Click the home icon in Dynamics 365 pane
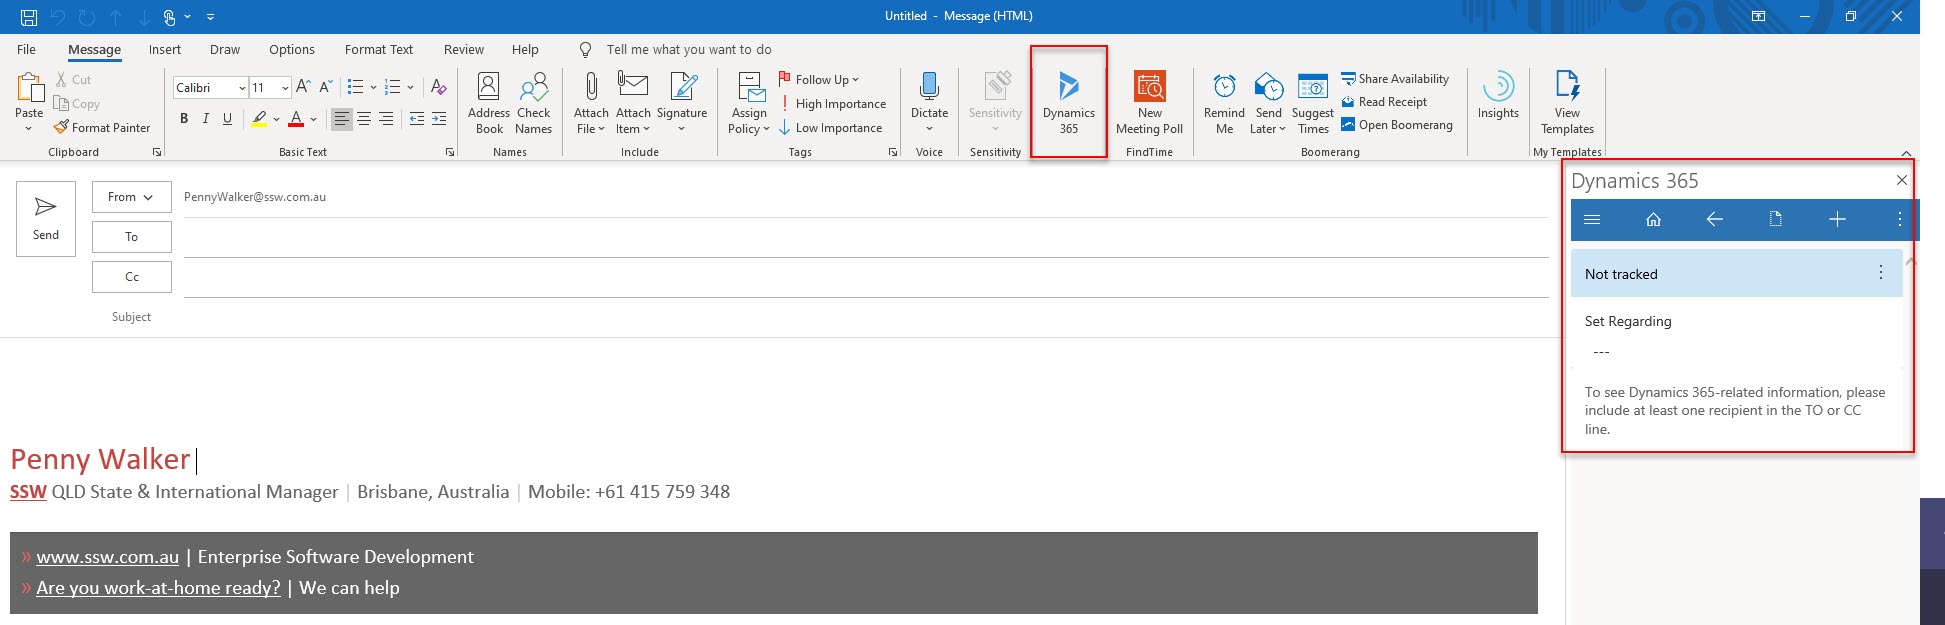 point(1653,220)
